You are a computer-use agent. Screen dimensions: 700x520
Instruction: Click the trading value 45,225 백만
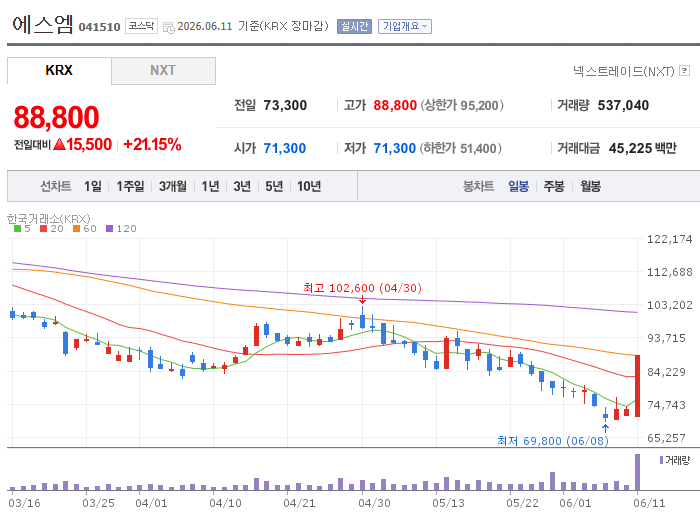(643, 148)
